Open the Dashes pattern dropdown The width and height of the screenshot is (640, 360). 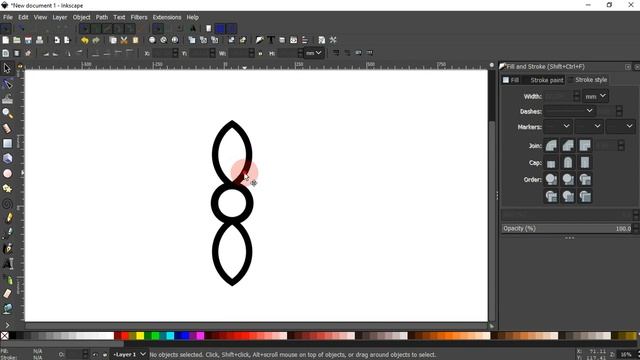coord(569,111)
